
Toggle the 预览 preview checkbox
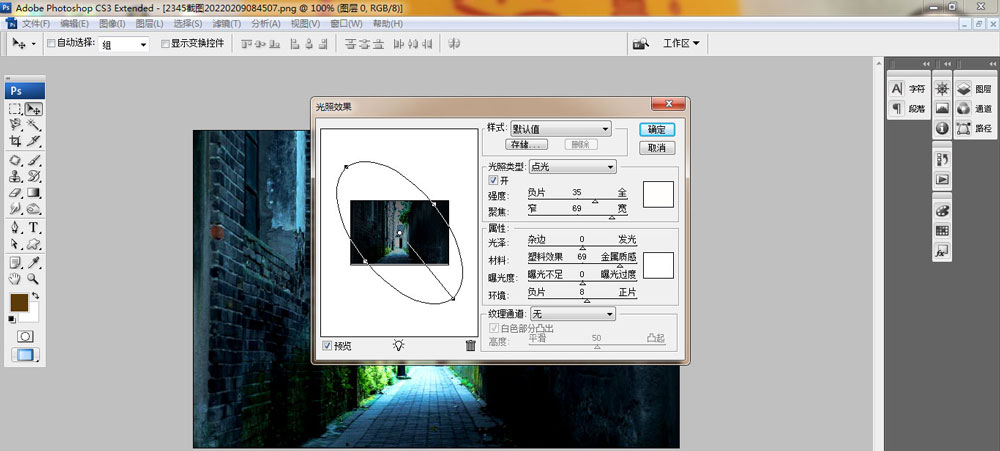(327, 346)
